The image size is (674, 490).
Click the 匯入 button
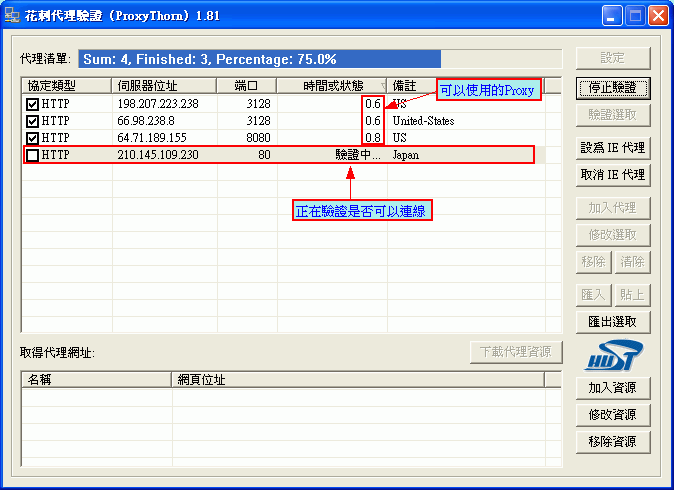(594, 295)
